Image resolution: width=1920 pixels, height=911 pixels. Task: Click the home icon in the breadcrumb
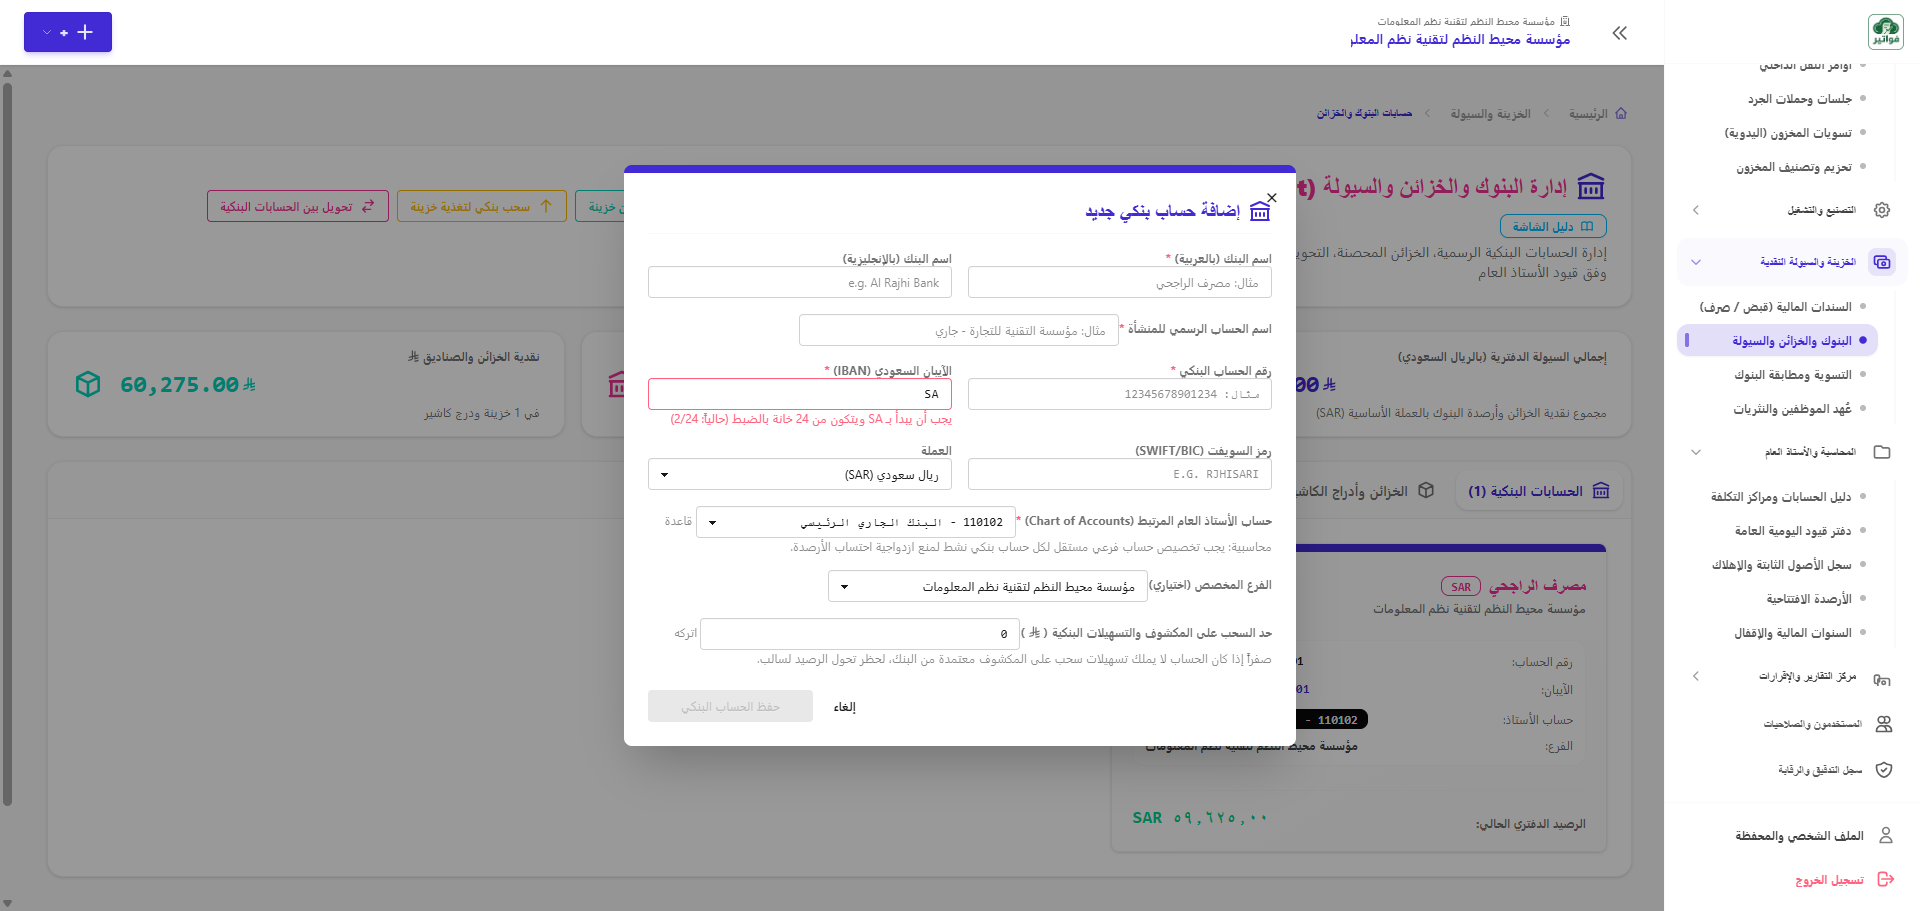(1621, 114)
